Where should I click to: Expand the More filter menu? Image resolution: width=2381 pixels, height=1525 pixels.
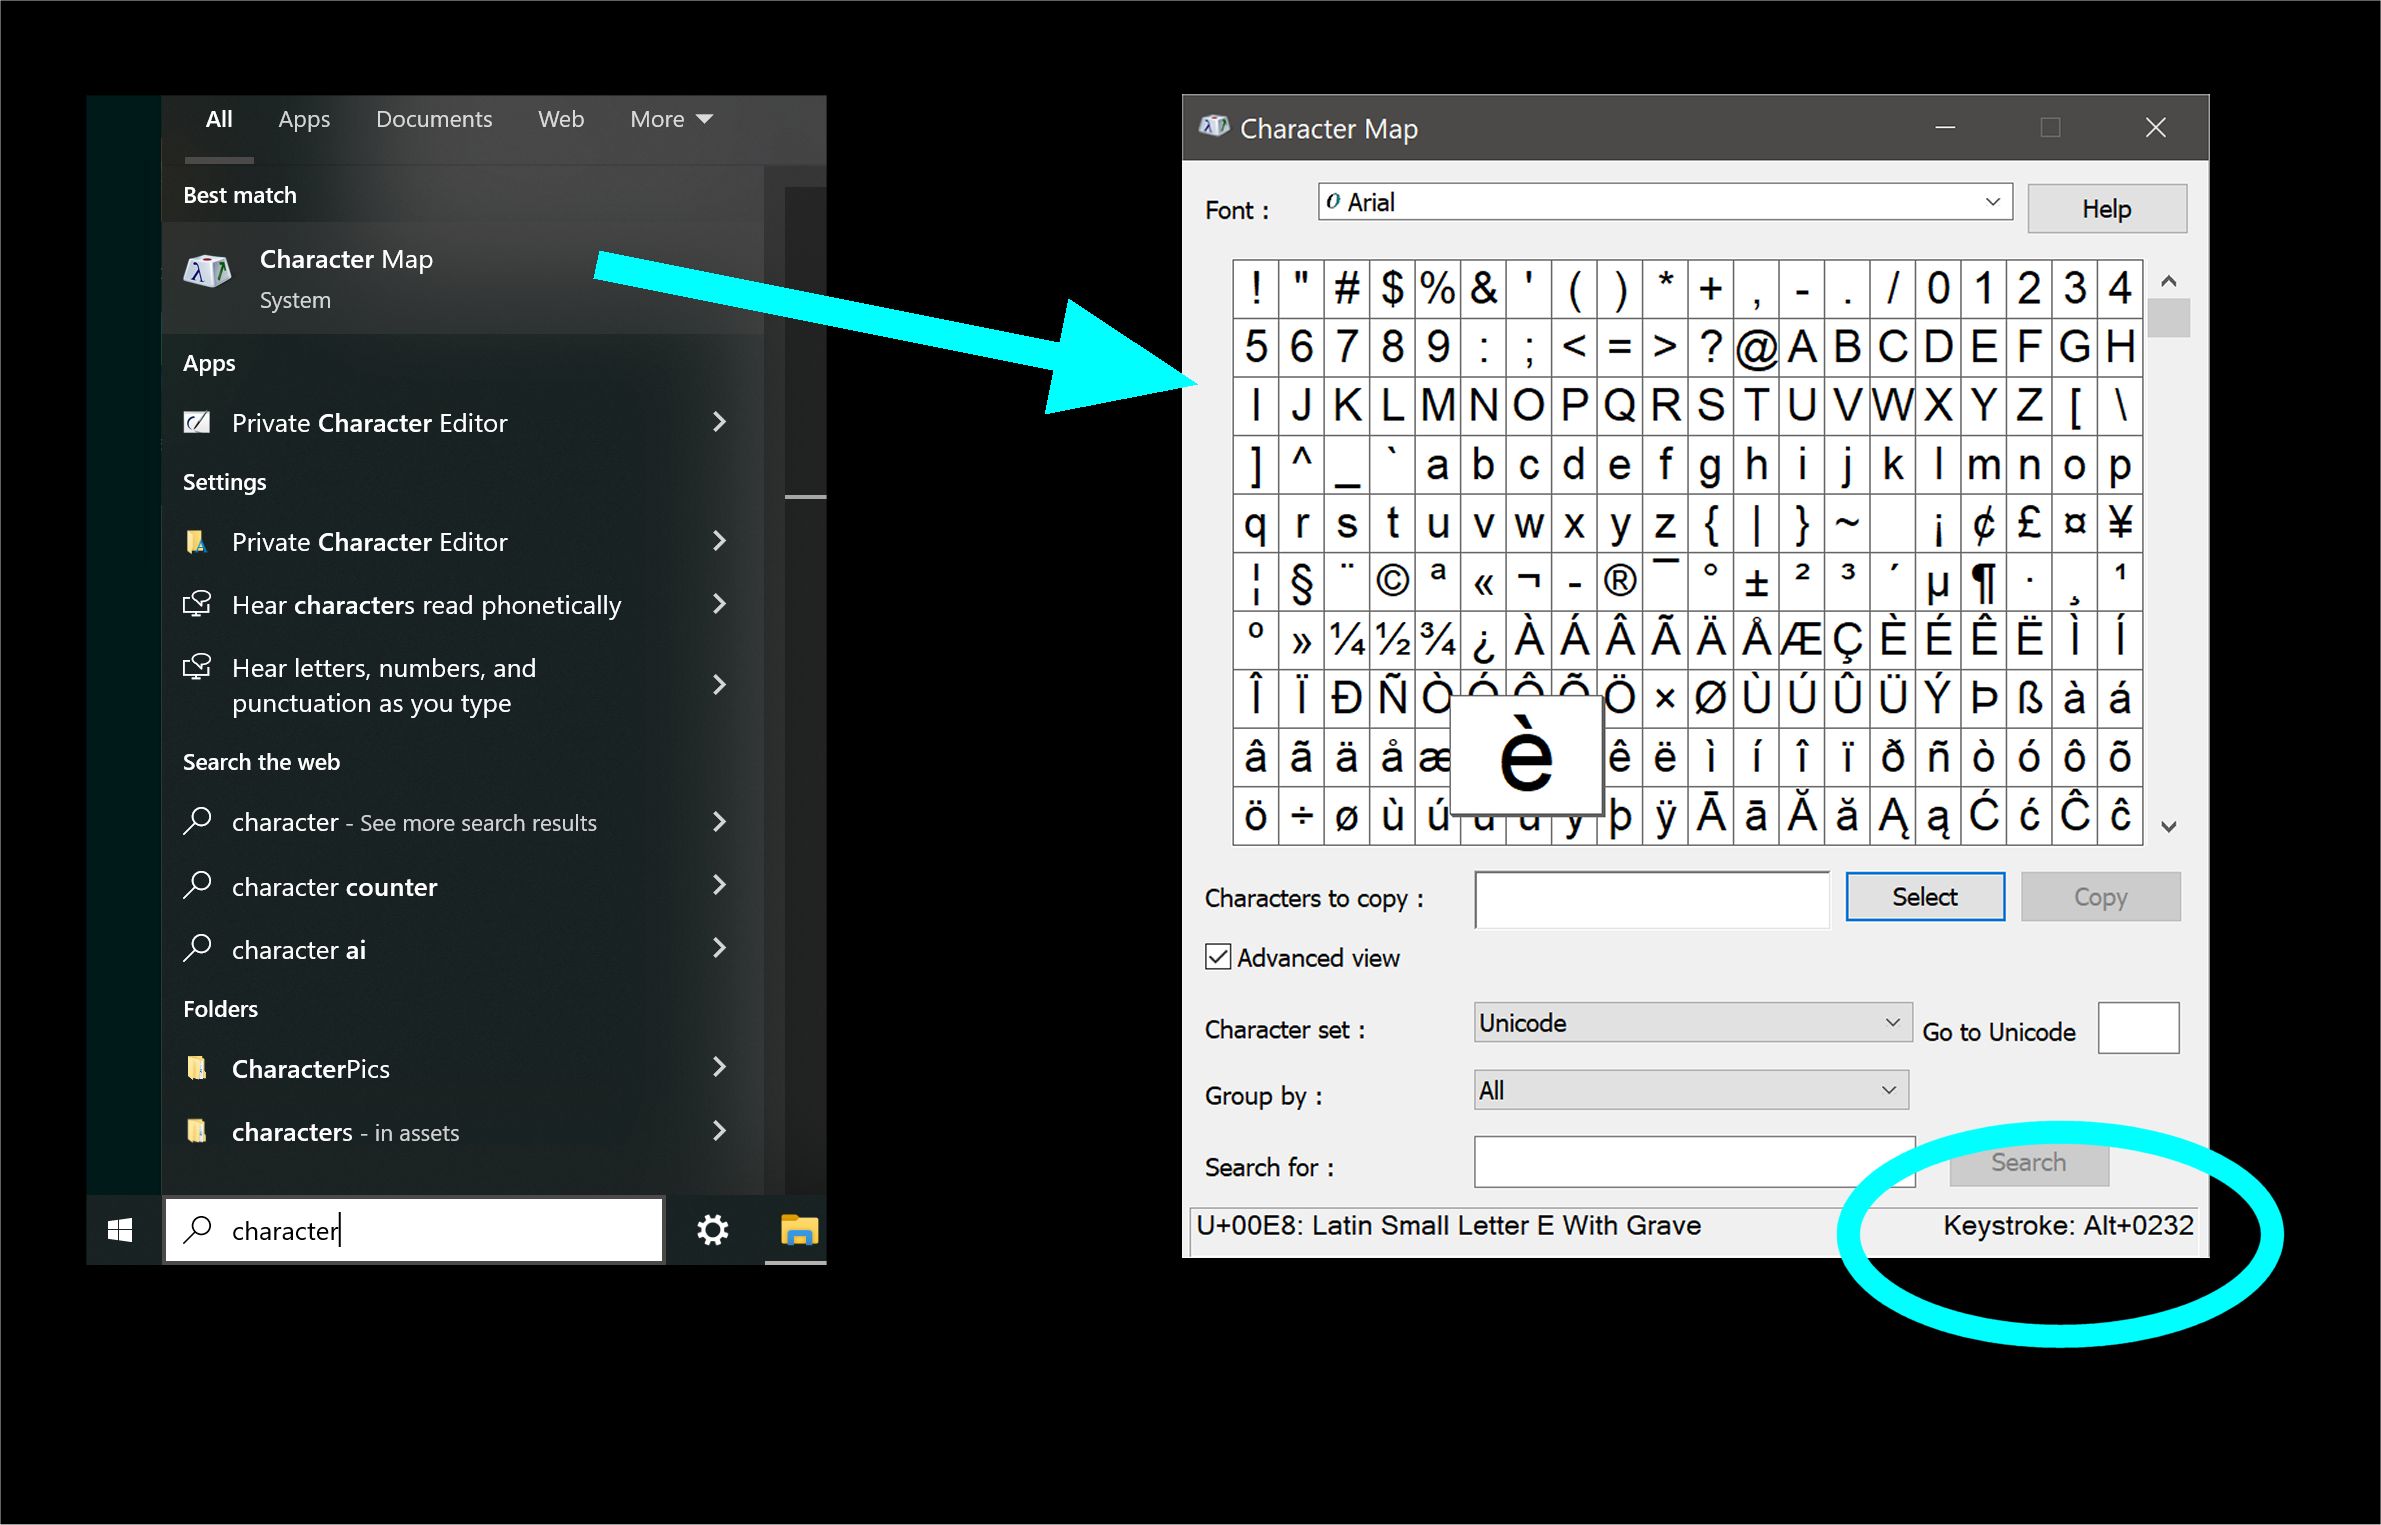coord(671,119)
